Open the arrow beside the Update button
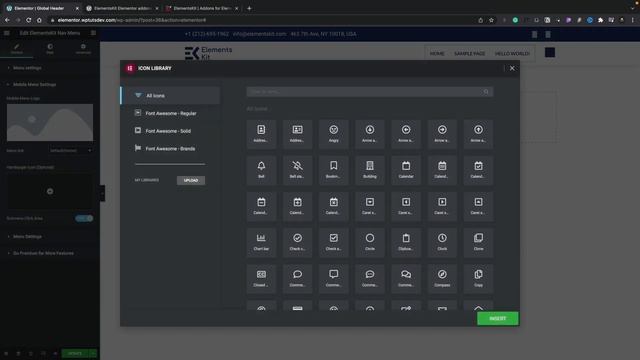 [x=93, y=353]
